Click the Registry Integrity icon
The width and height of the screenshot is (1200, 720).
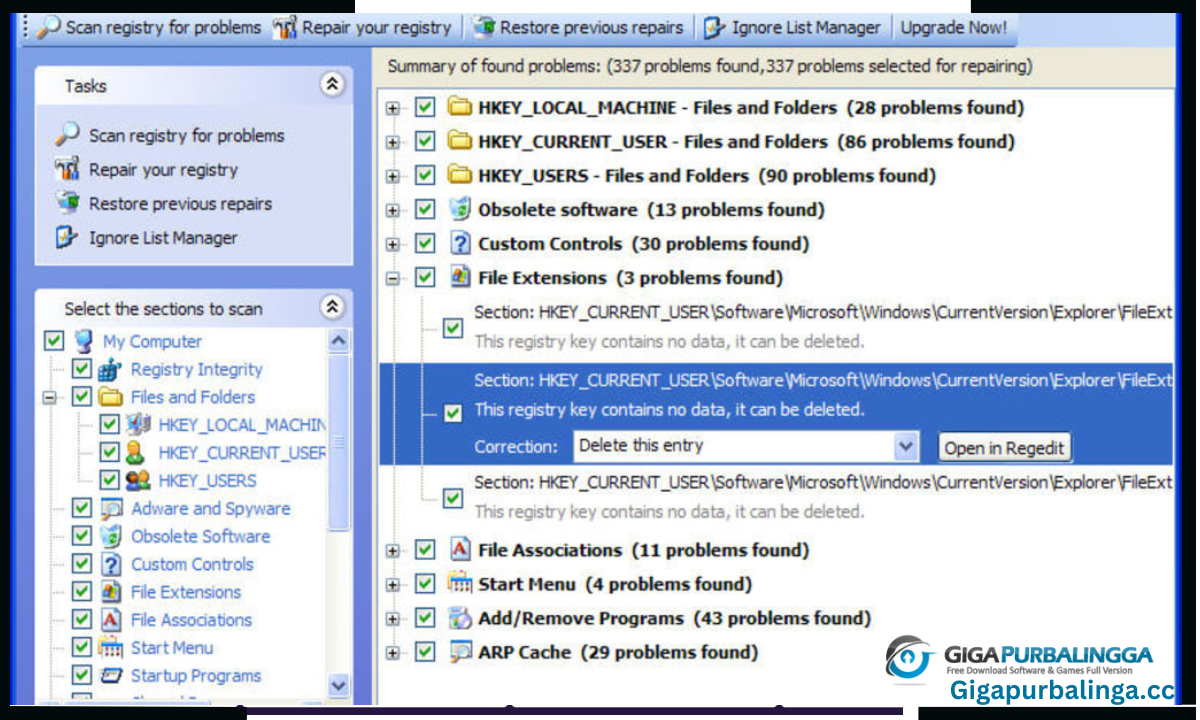[x=111, y=369]
